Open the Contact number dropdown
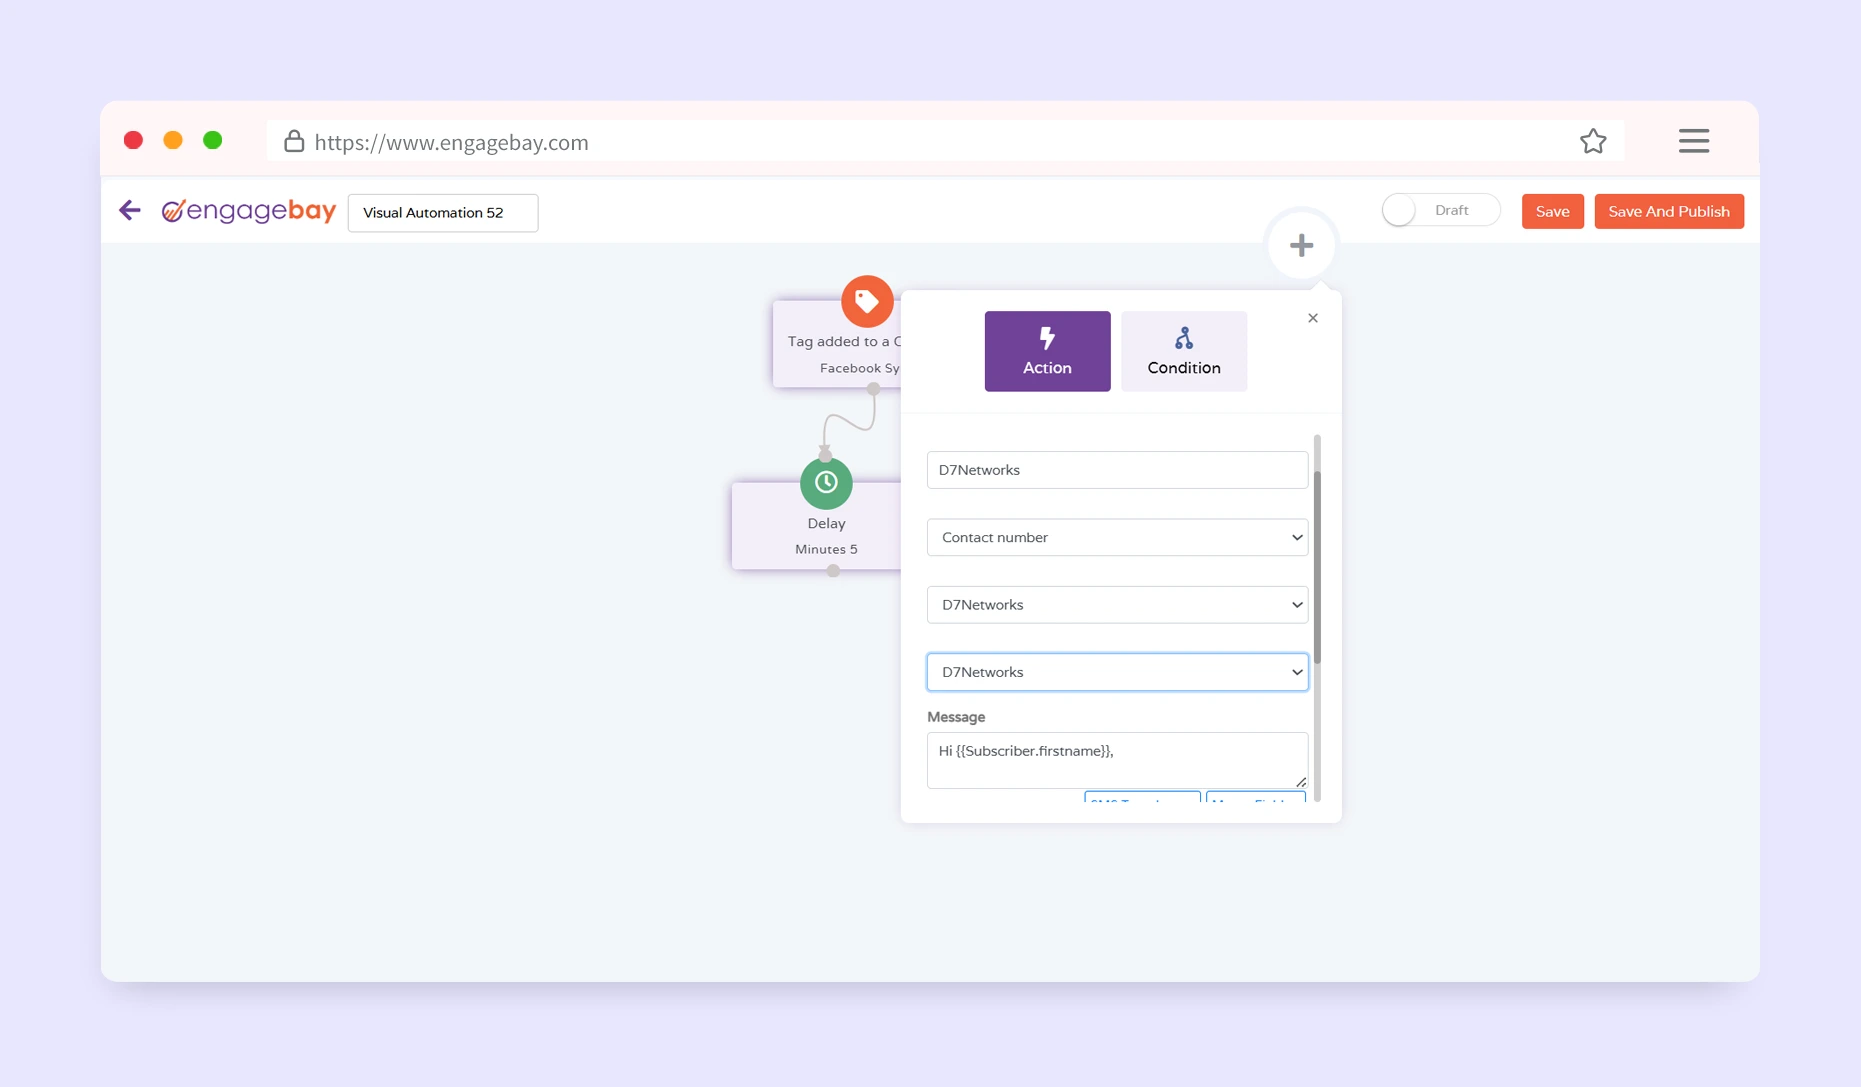The image size is (1861, 1087). tap(1117, 537)
